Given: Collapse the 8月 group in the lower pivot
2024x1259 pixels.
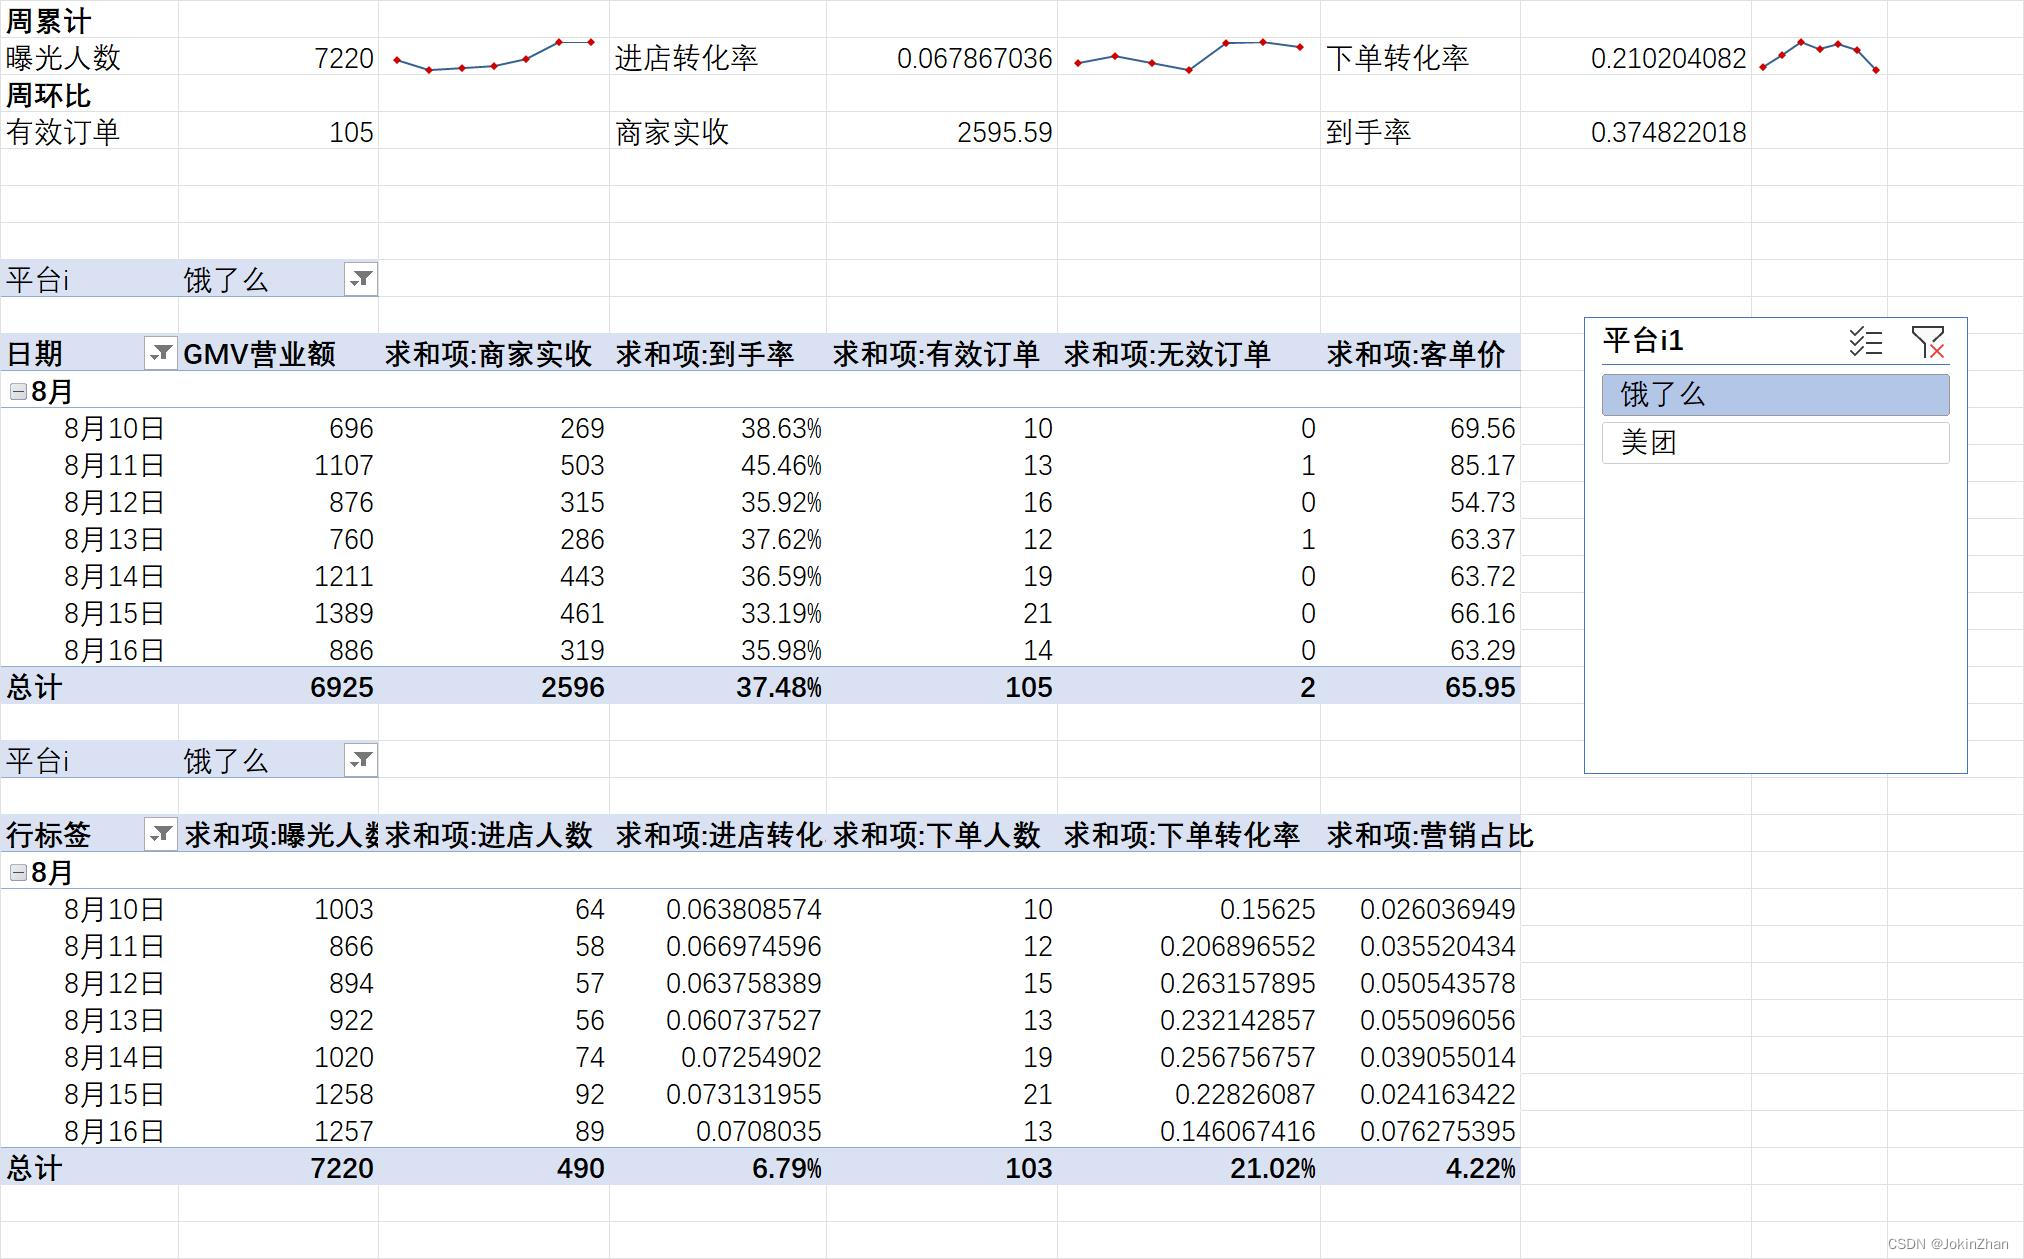Looking at the screenshot, I should 16,872.
